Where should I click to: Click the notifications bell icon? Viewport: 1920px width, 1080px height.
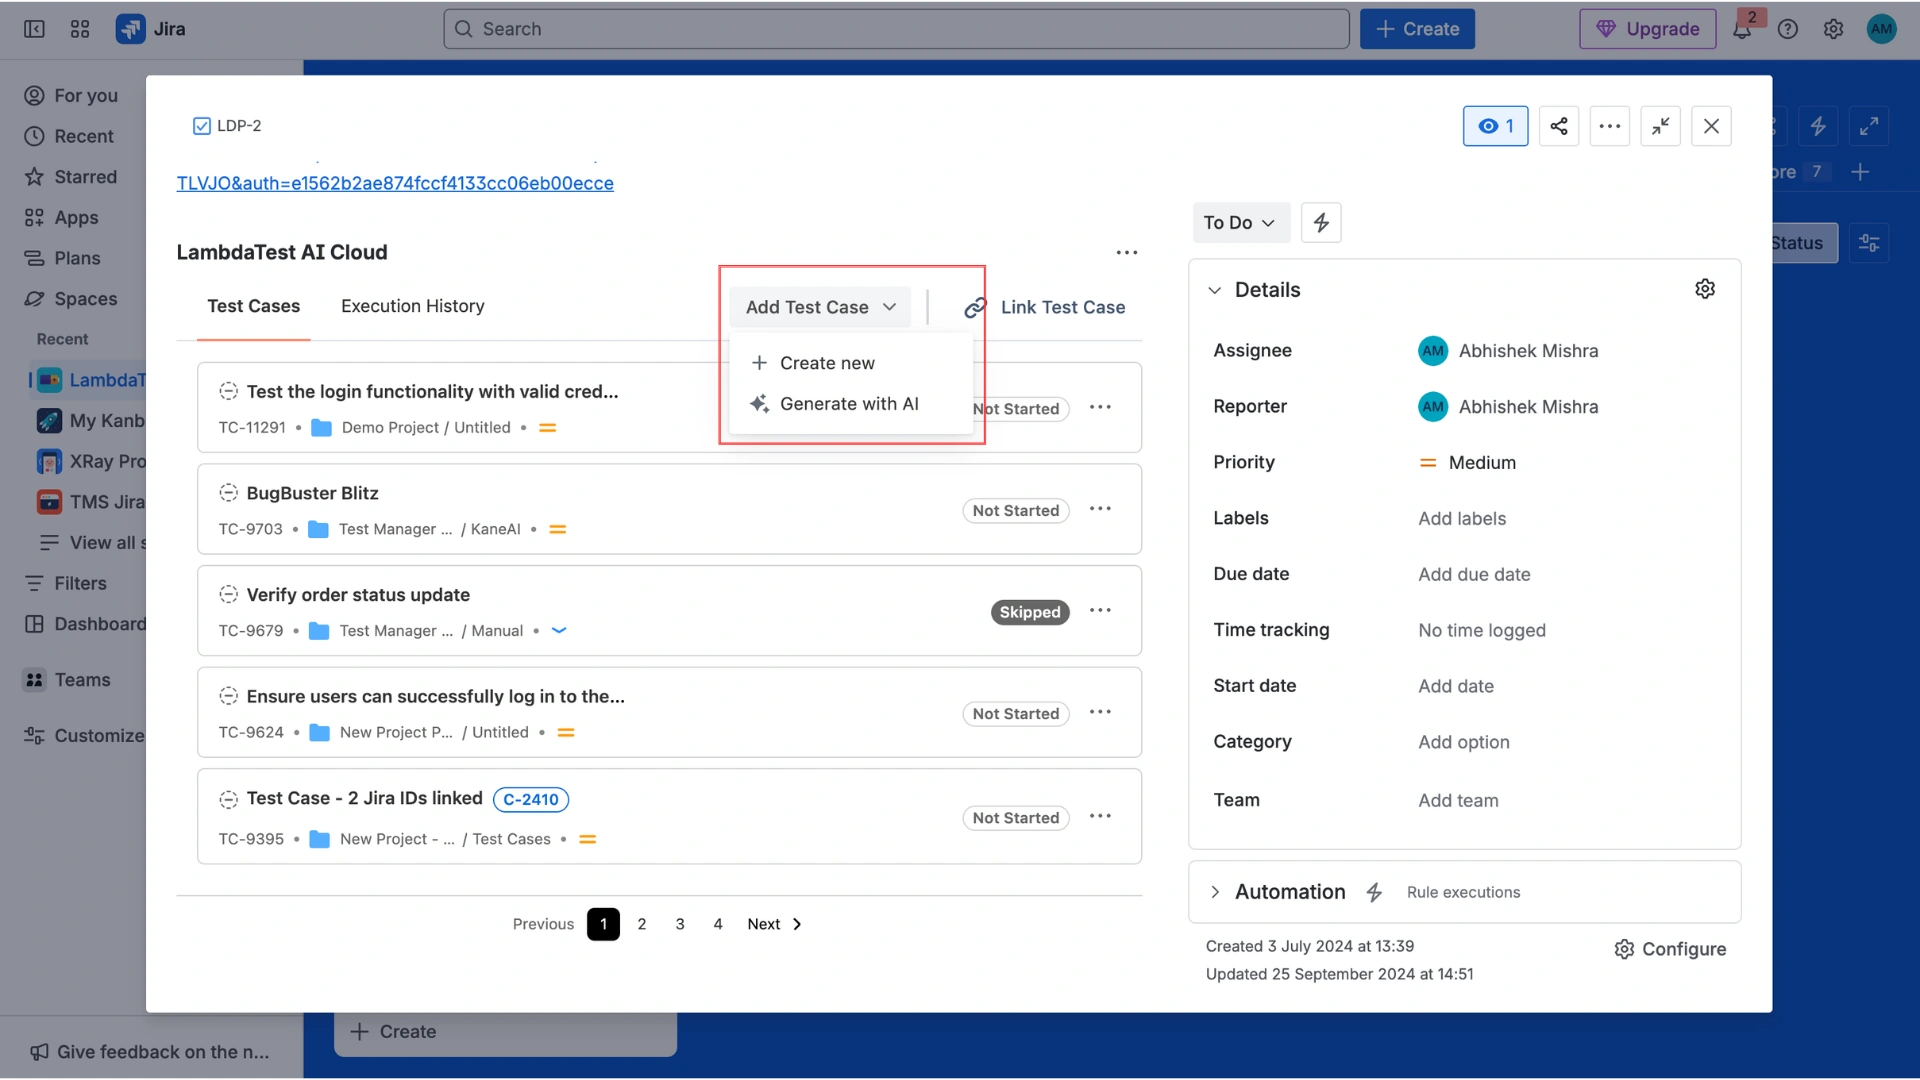pyautogui.click(x=1741, y=29)
